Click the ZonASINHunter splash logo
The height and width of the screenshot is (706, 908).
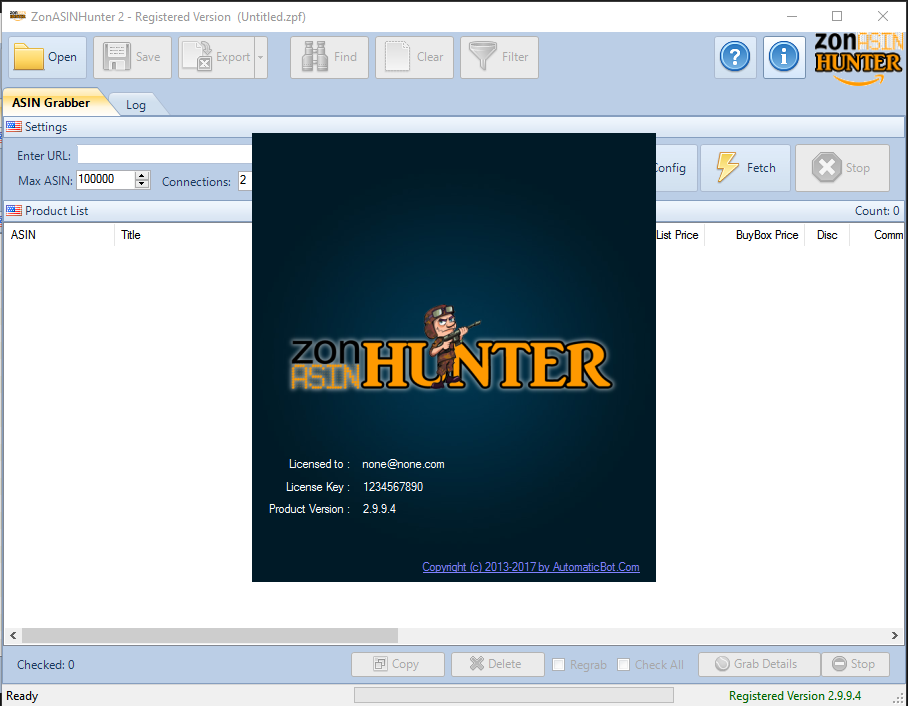451,349
